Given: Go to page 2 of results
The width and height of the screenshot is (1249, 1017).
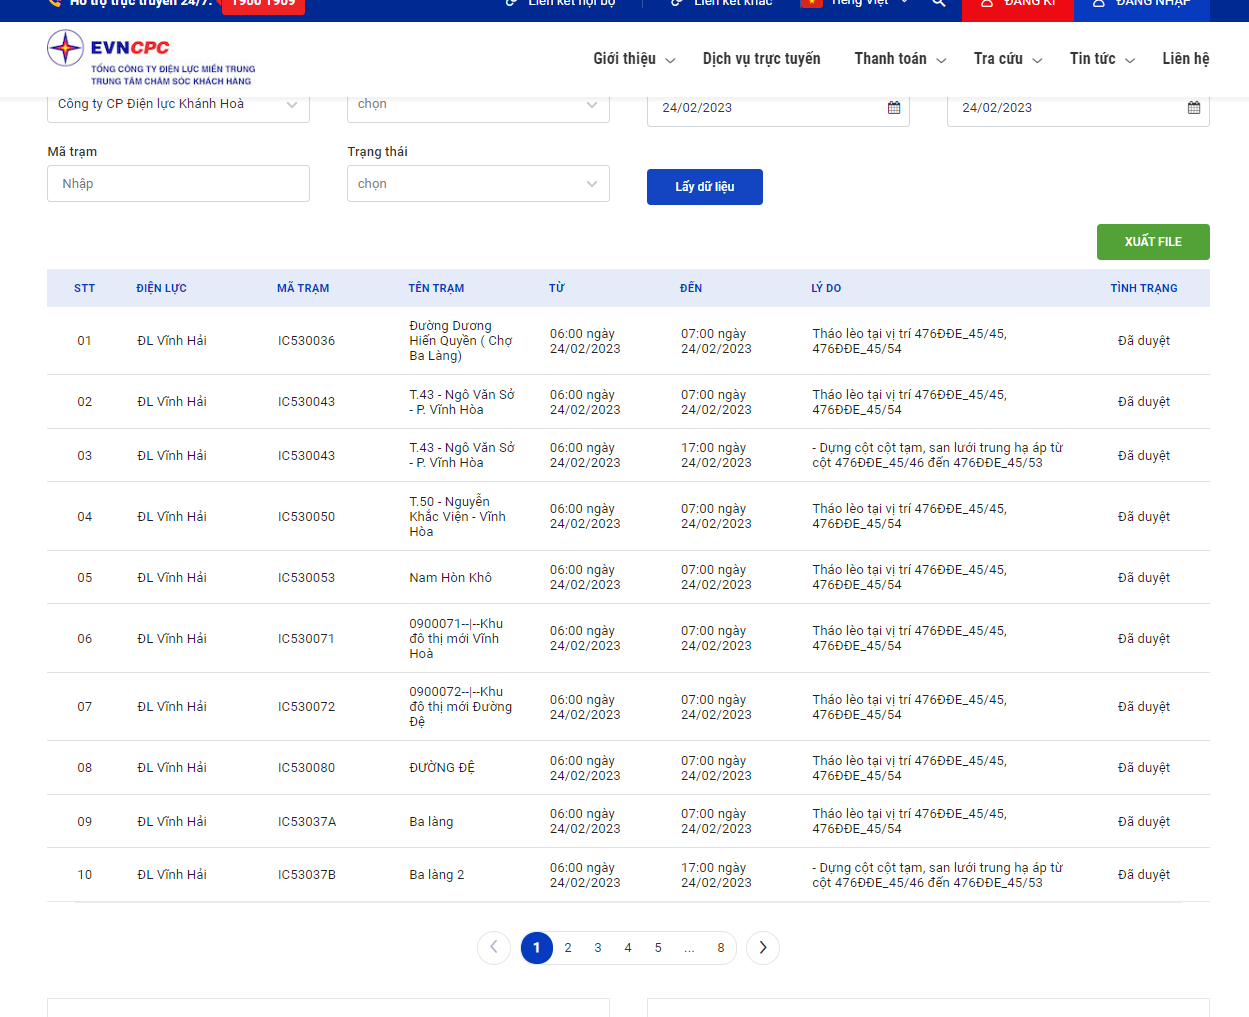Looking at the screenshot, I should coord(568,948).
